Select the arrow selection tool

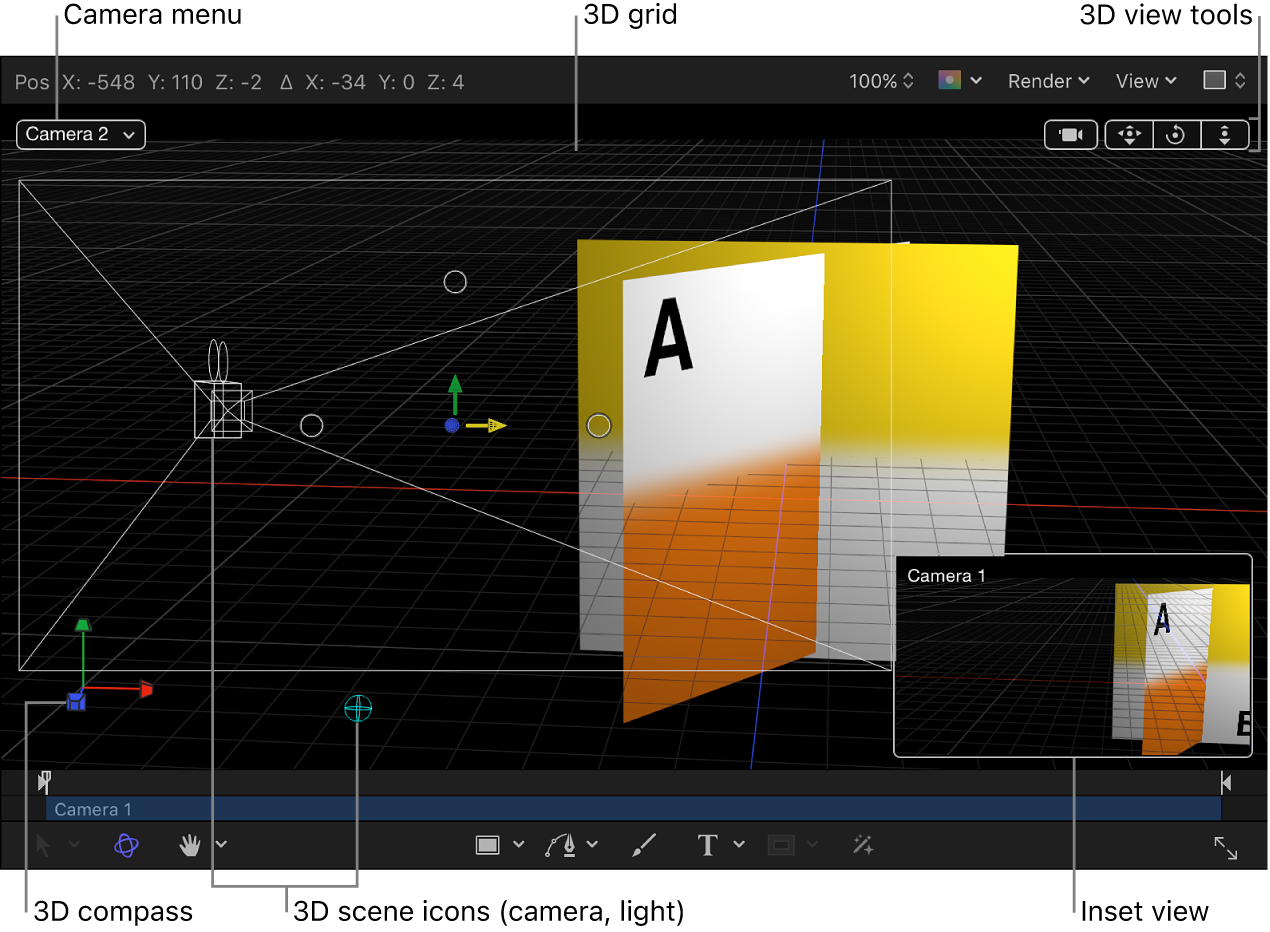tap(45, 845)
